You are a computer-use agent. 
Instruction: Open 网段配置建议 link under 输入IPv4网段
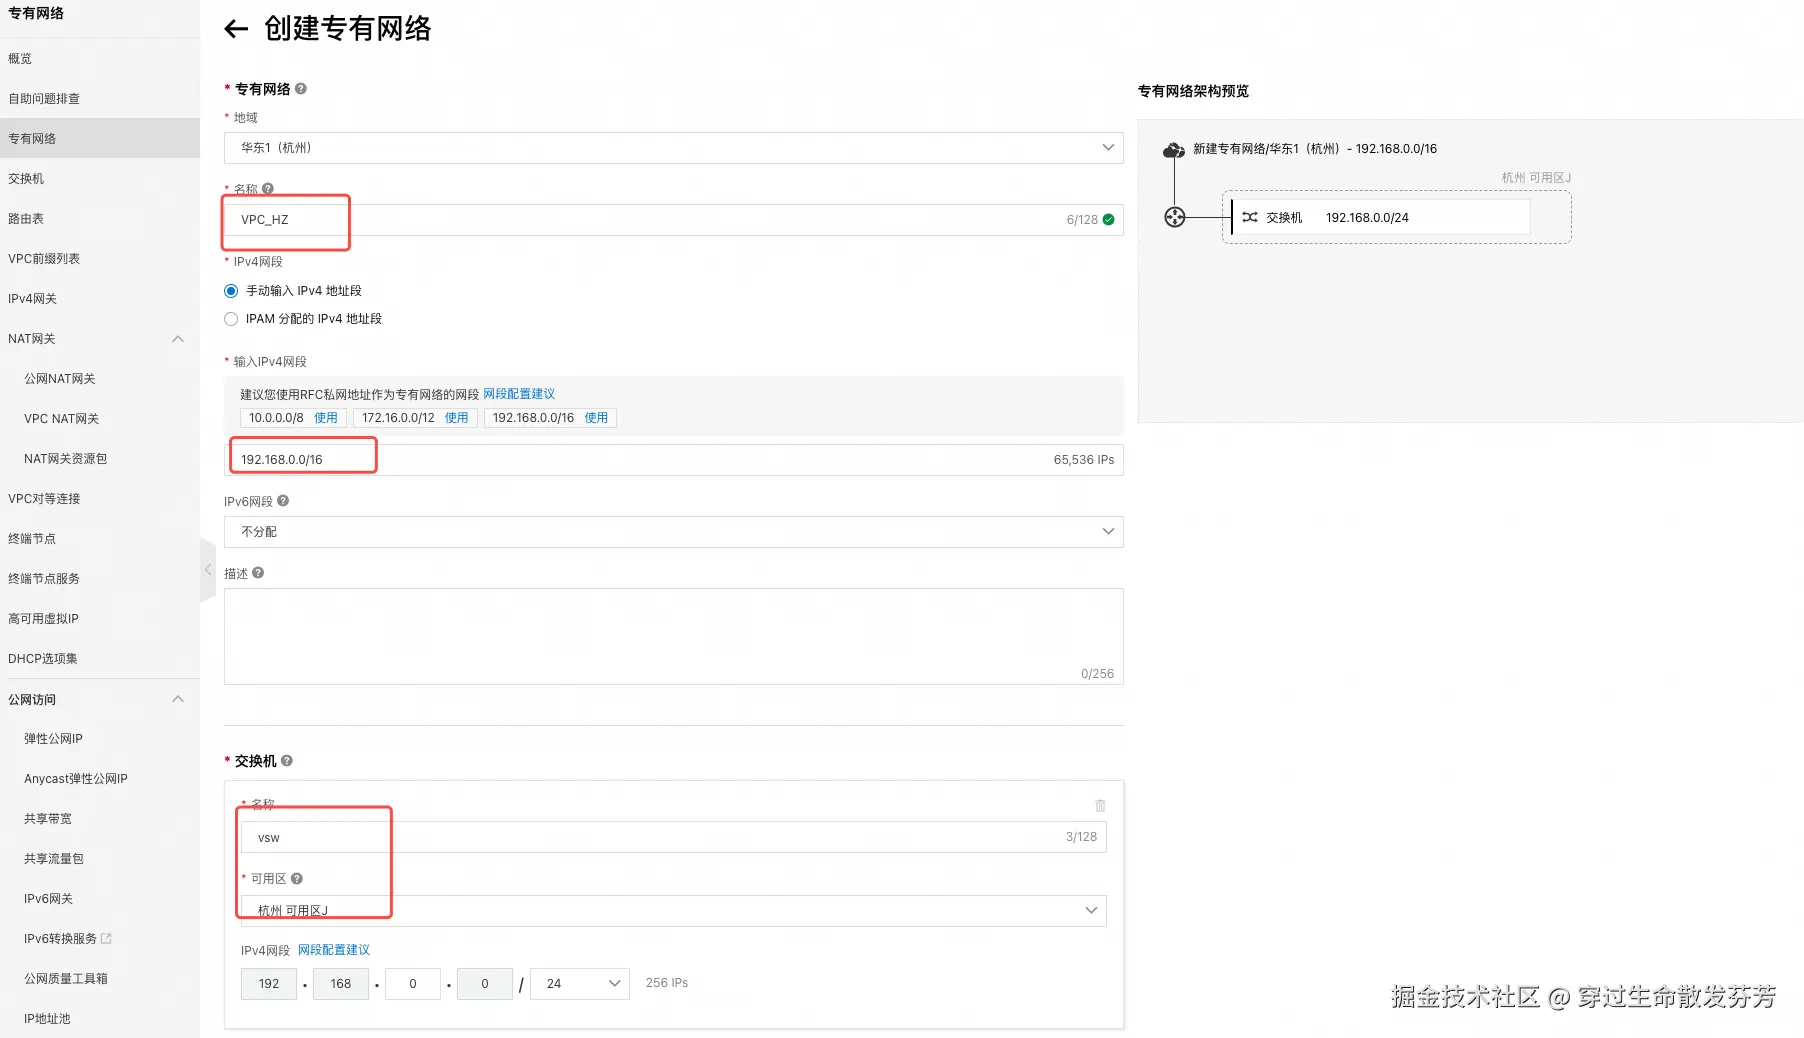(519, 394)
